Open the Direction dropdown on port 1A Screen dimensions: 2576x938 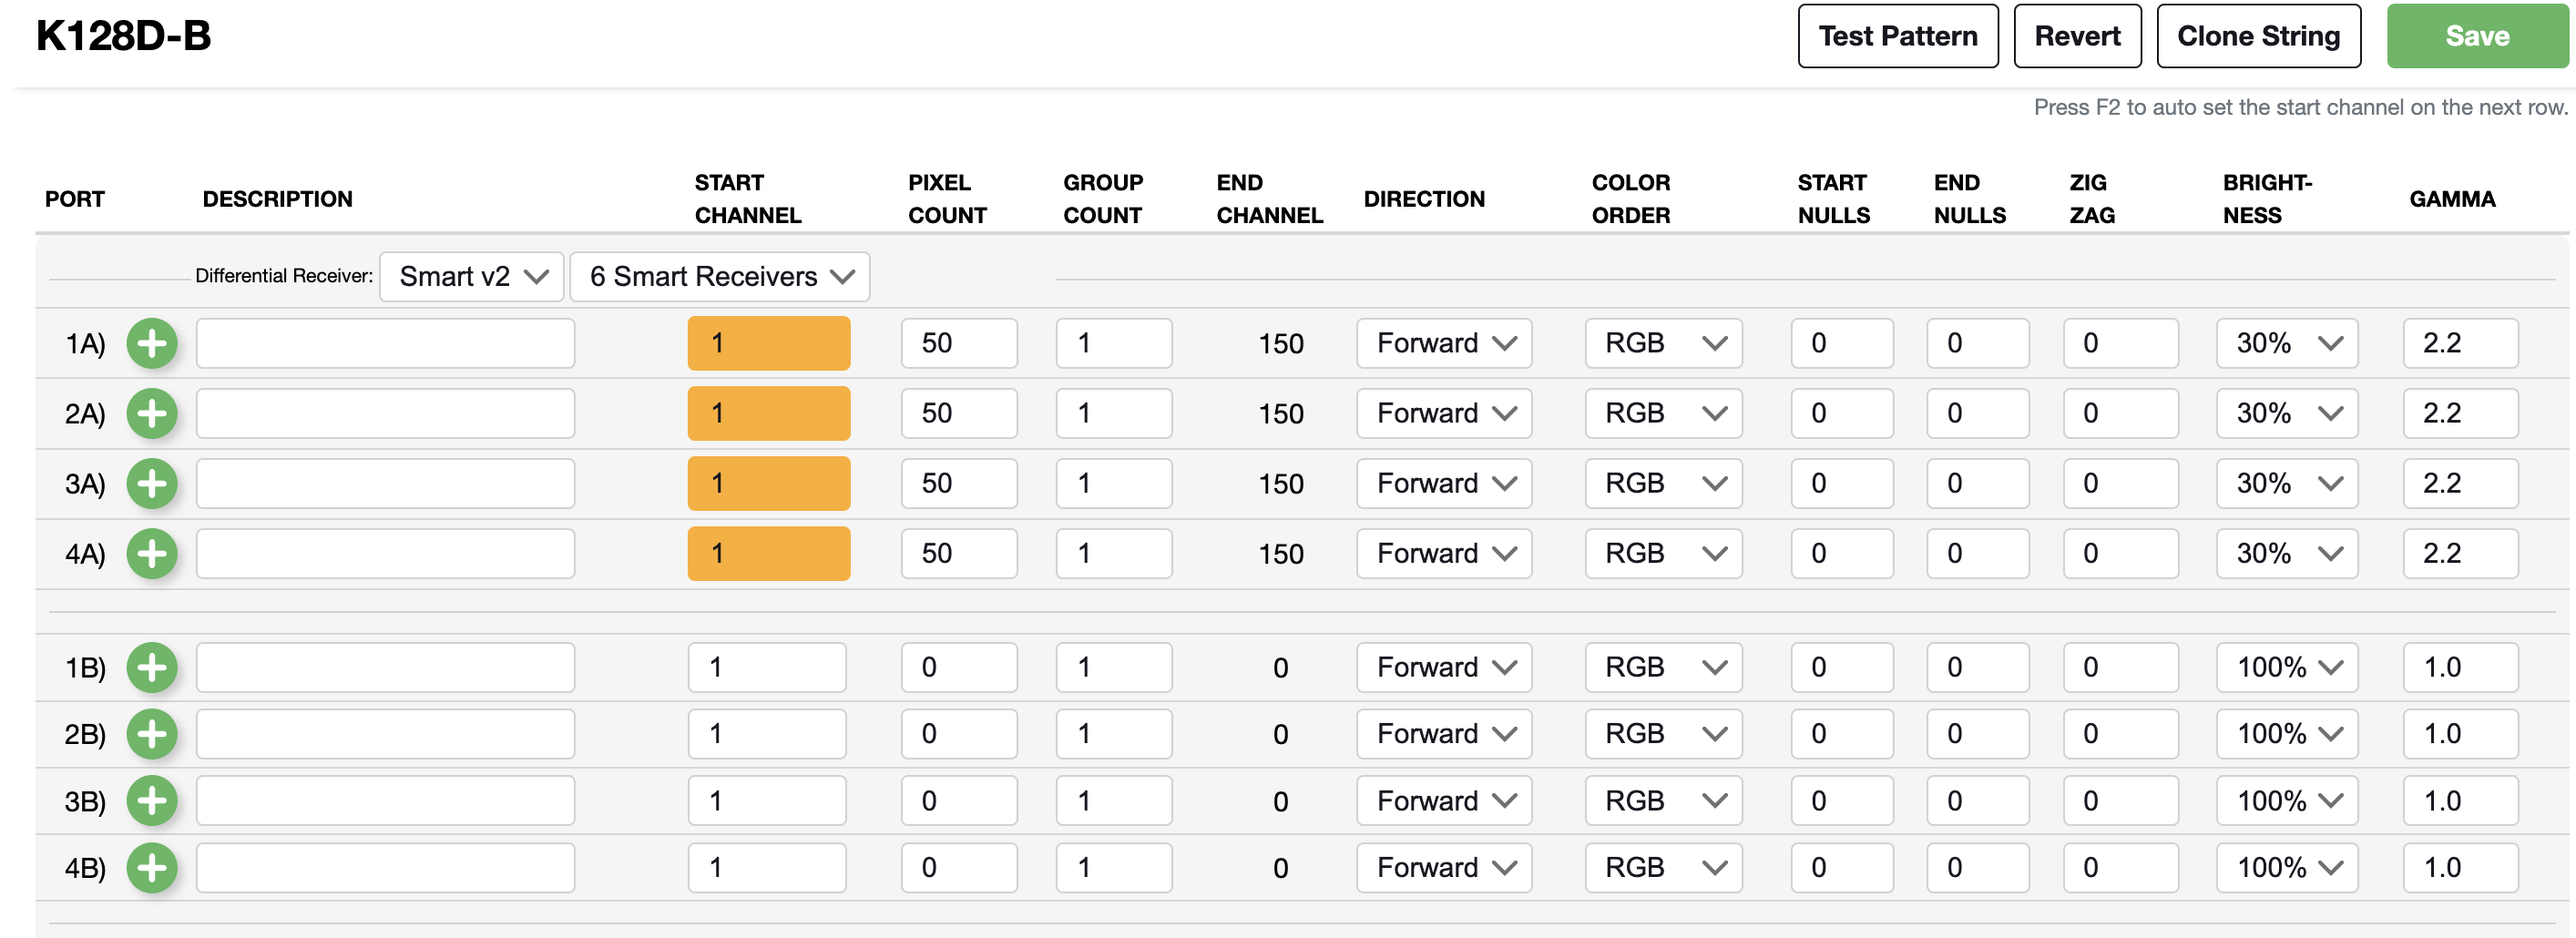[x=1443, y=343]
